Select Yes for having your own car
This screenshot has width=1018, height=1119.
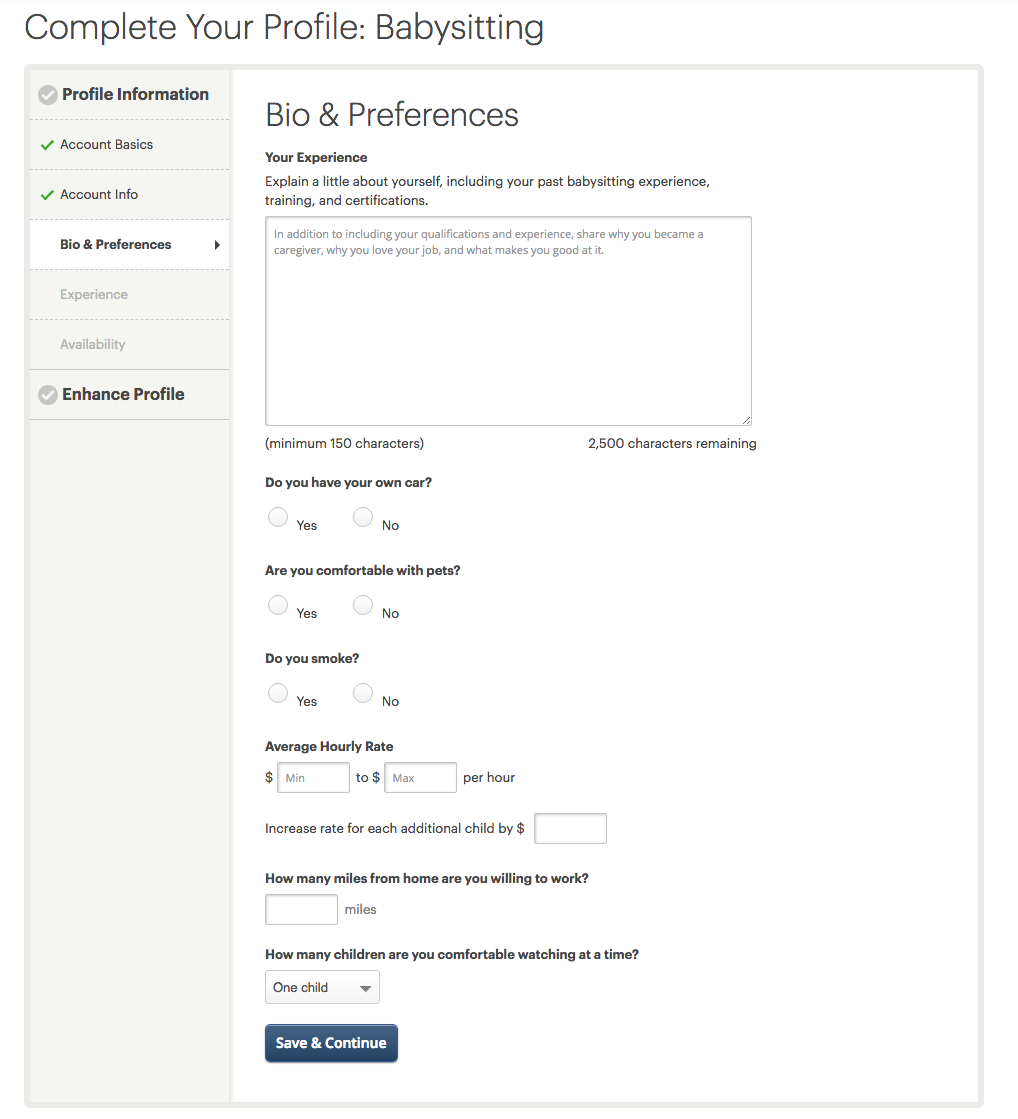point(278,517)
